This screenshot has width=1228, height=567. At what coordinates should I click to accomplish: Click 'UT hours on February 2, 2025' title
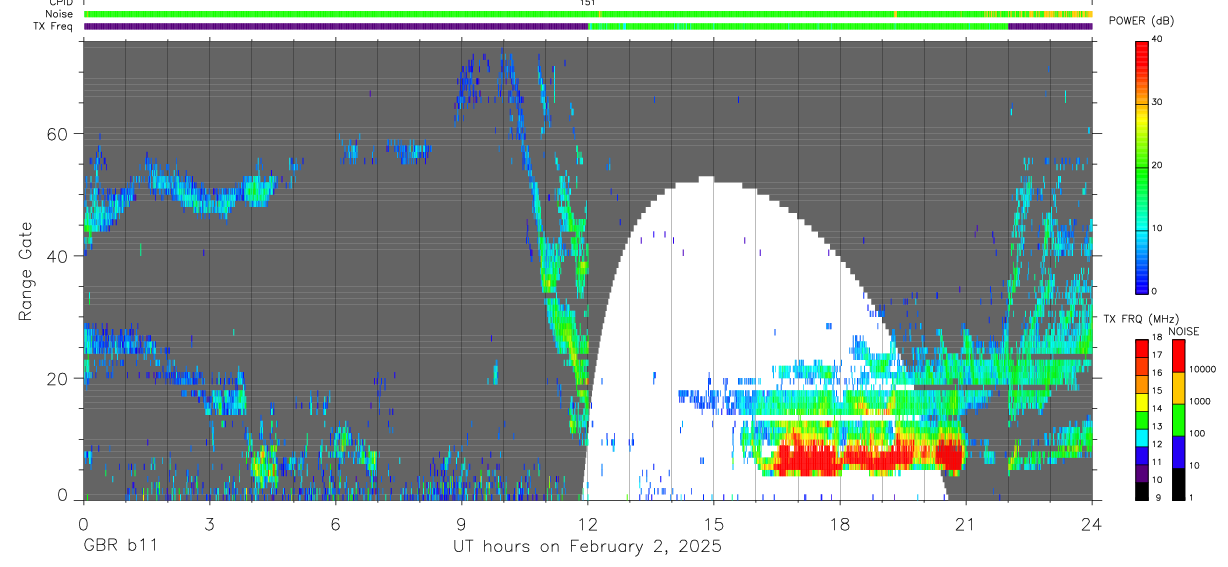point(587,547)
